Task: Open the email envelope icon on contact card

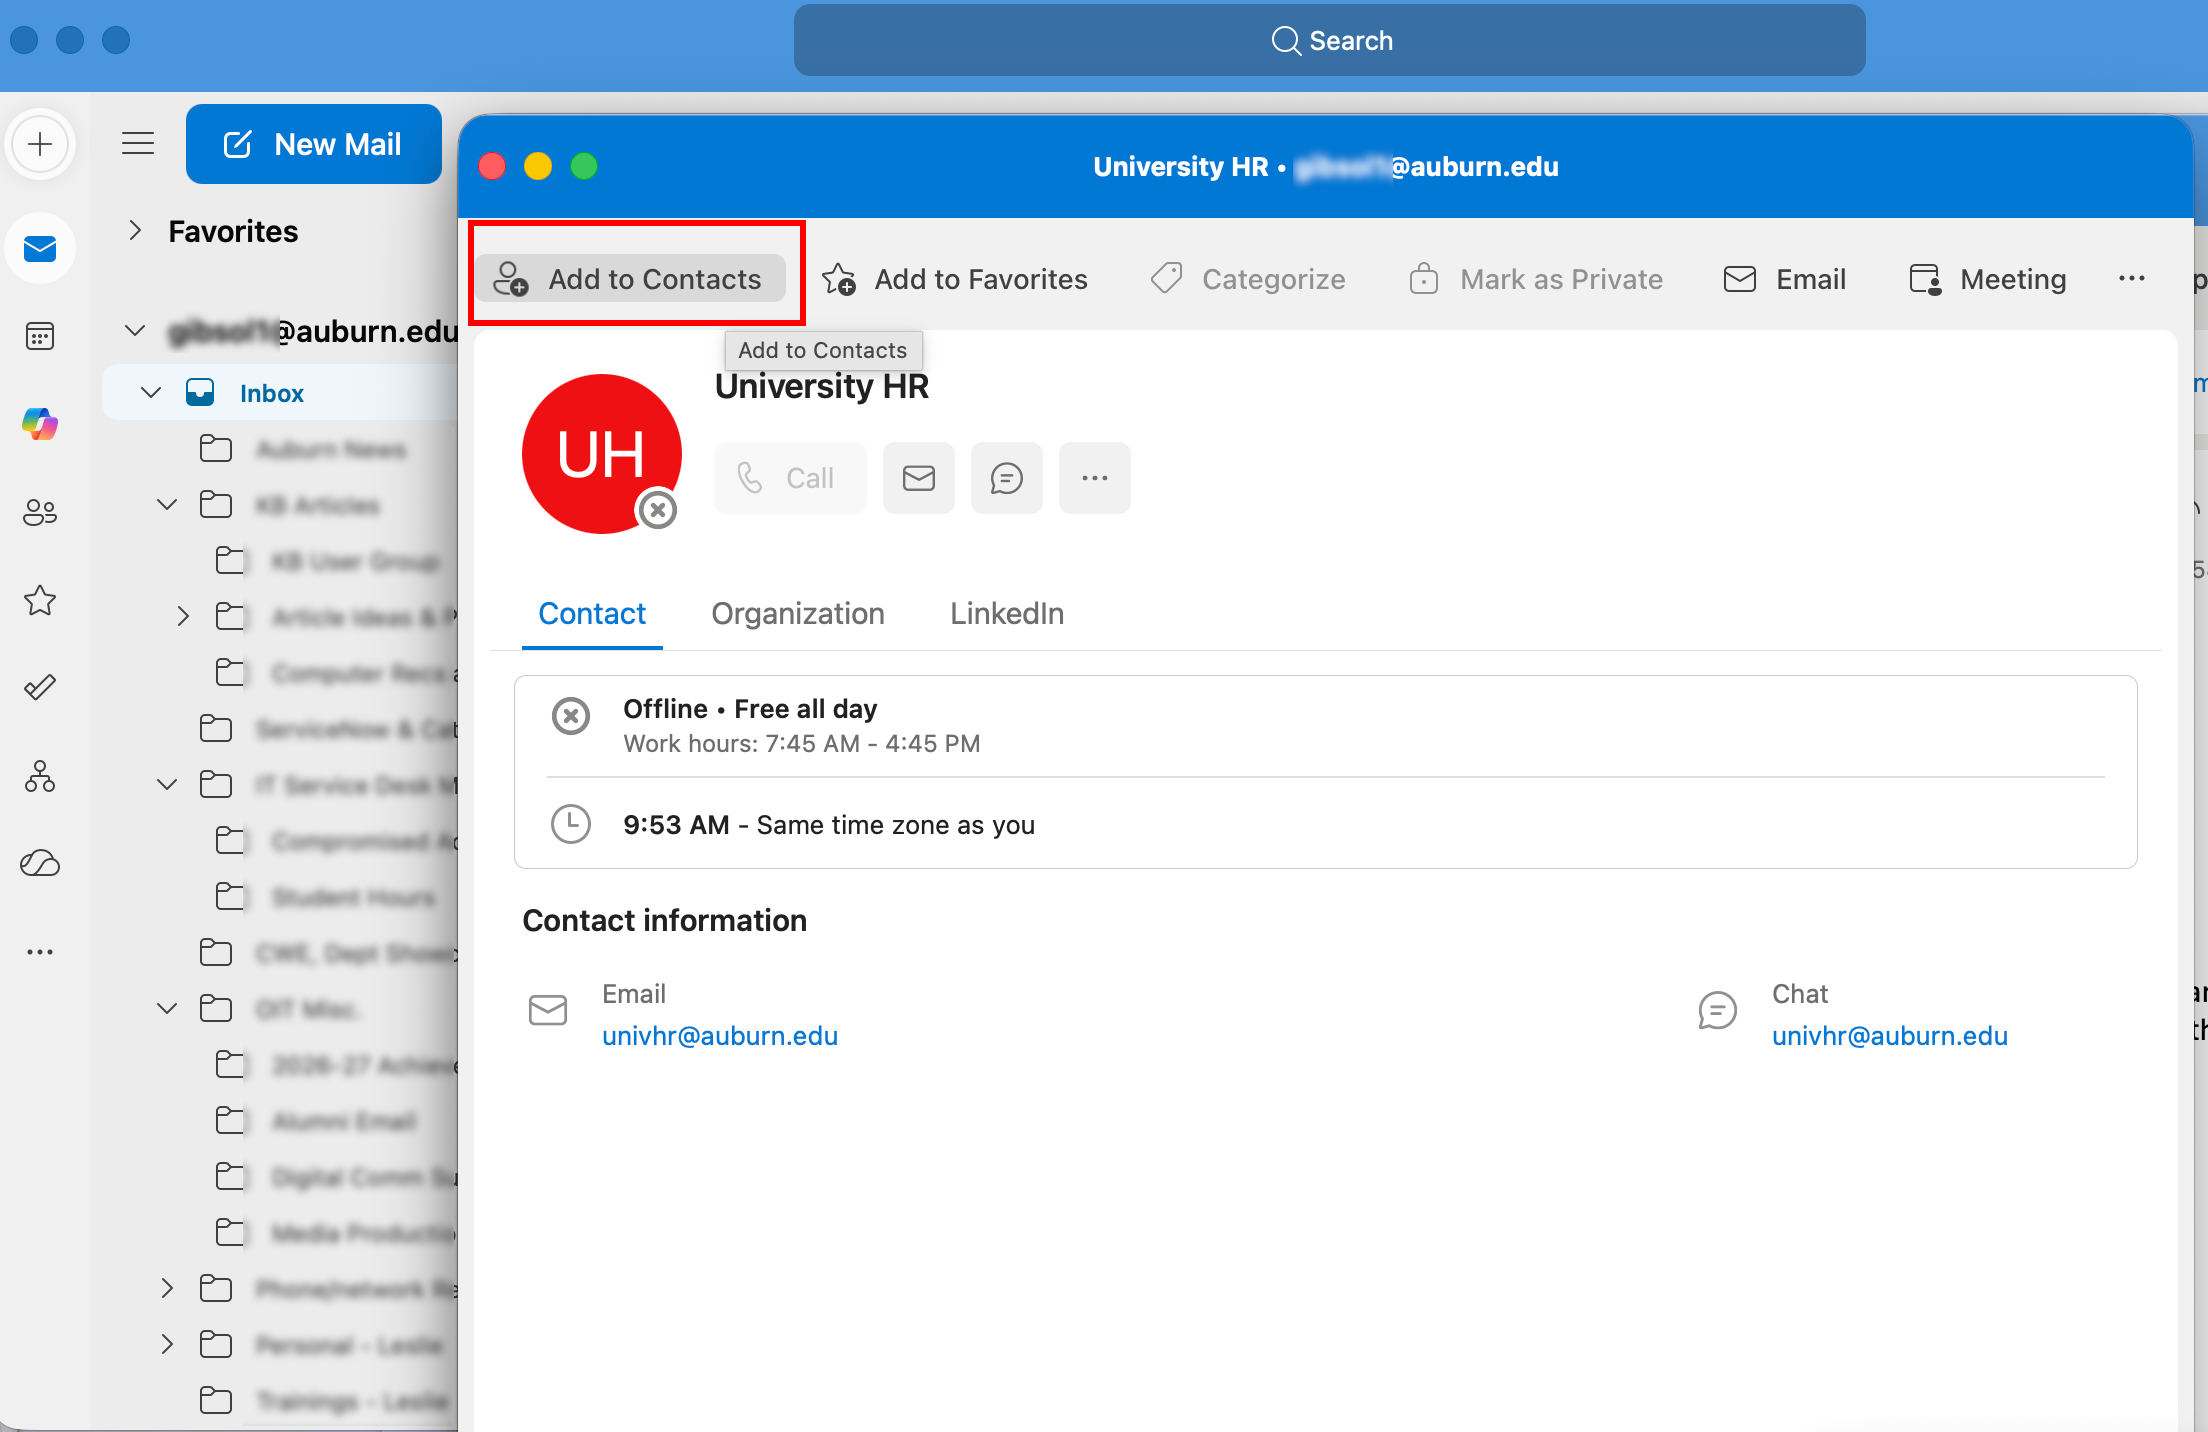Action: tap(918, 477)
